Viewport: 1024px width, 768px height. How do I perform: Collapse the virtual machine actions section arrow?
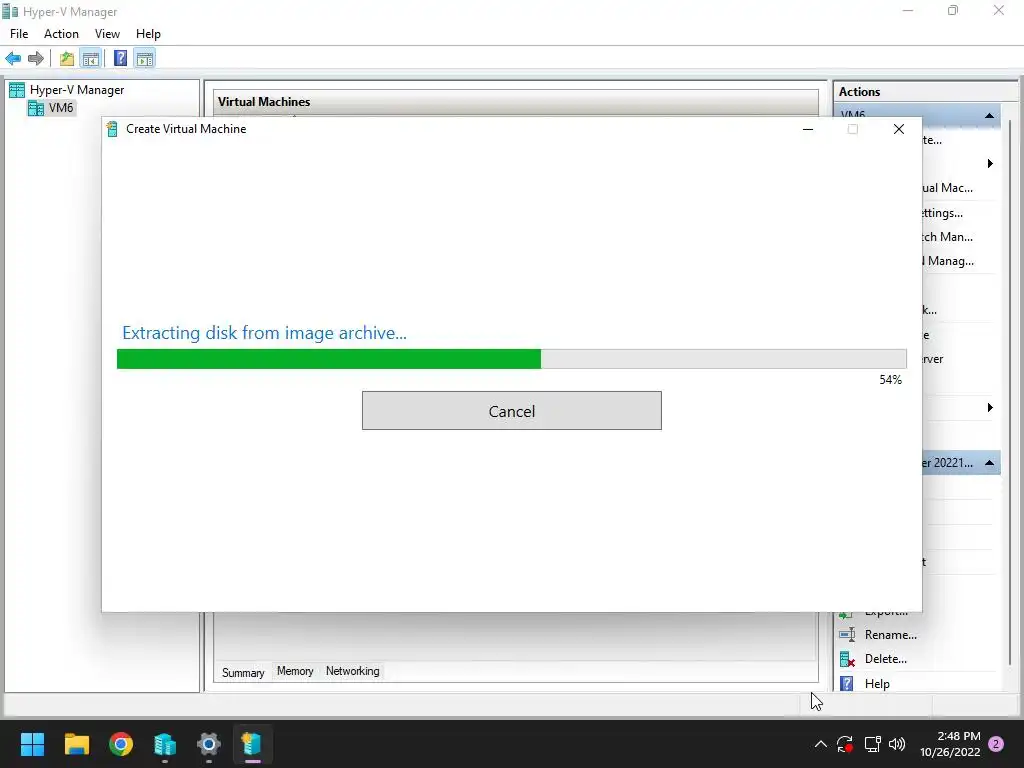[x=989, y=463]
